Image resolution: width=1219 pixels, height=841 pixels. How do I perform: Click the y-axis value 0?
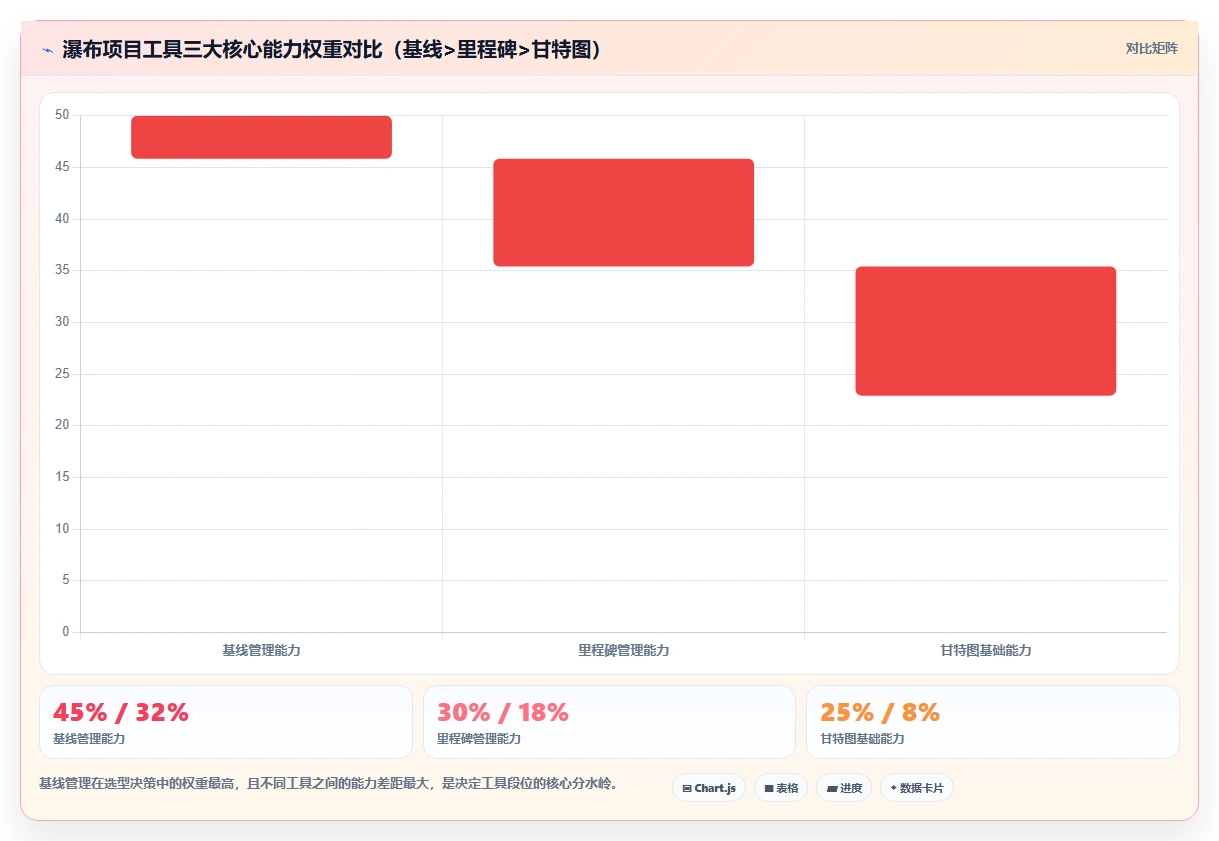[x=66, y=632]
